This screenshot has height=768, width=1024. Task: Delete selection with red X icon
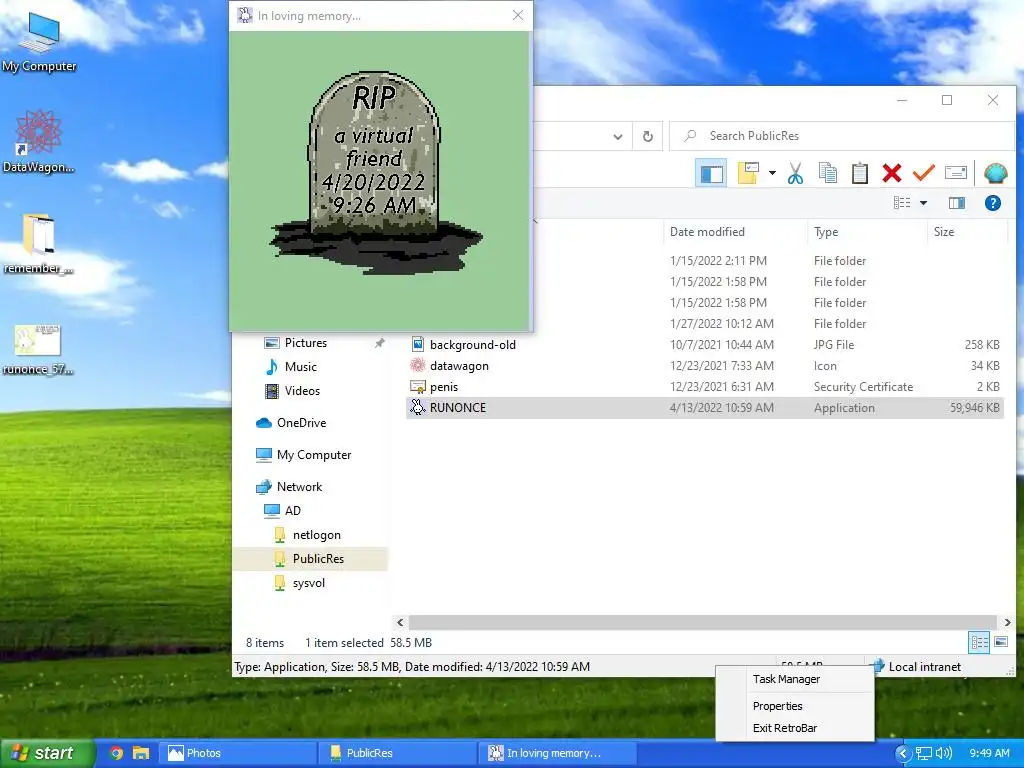click(x=891, y=174)
